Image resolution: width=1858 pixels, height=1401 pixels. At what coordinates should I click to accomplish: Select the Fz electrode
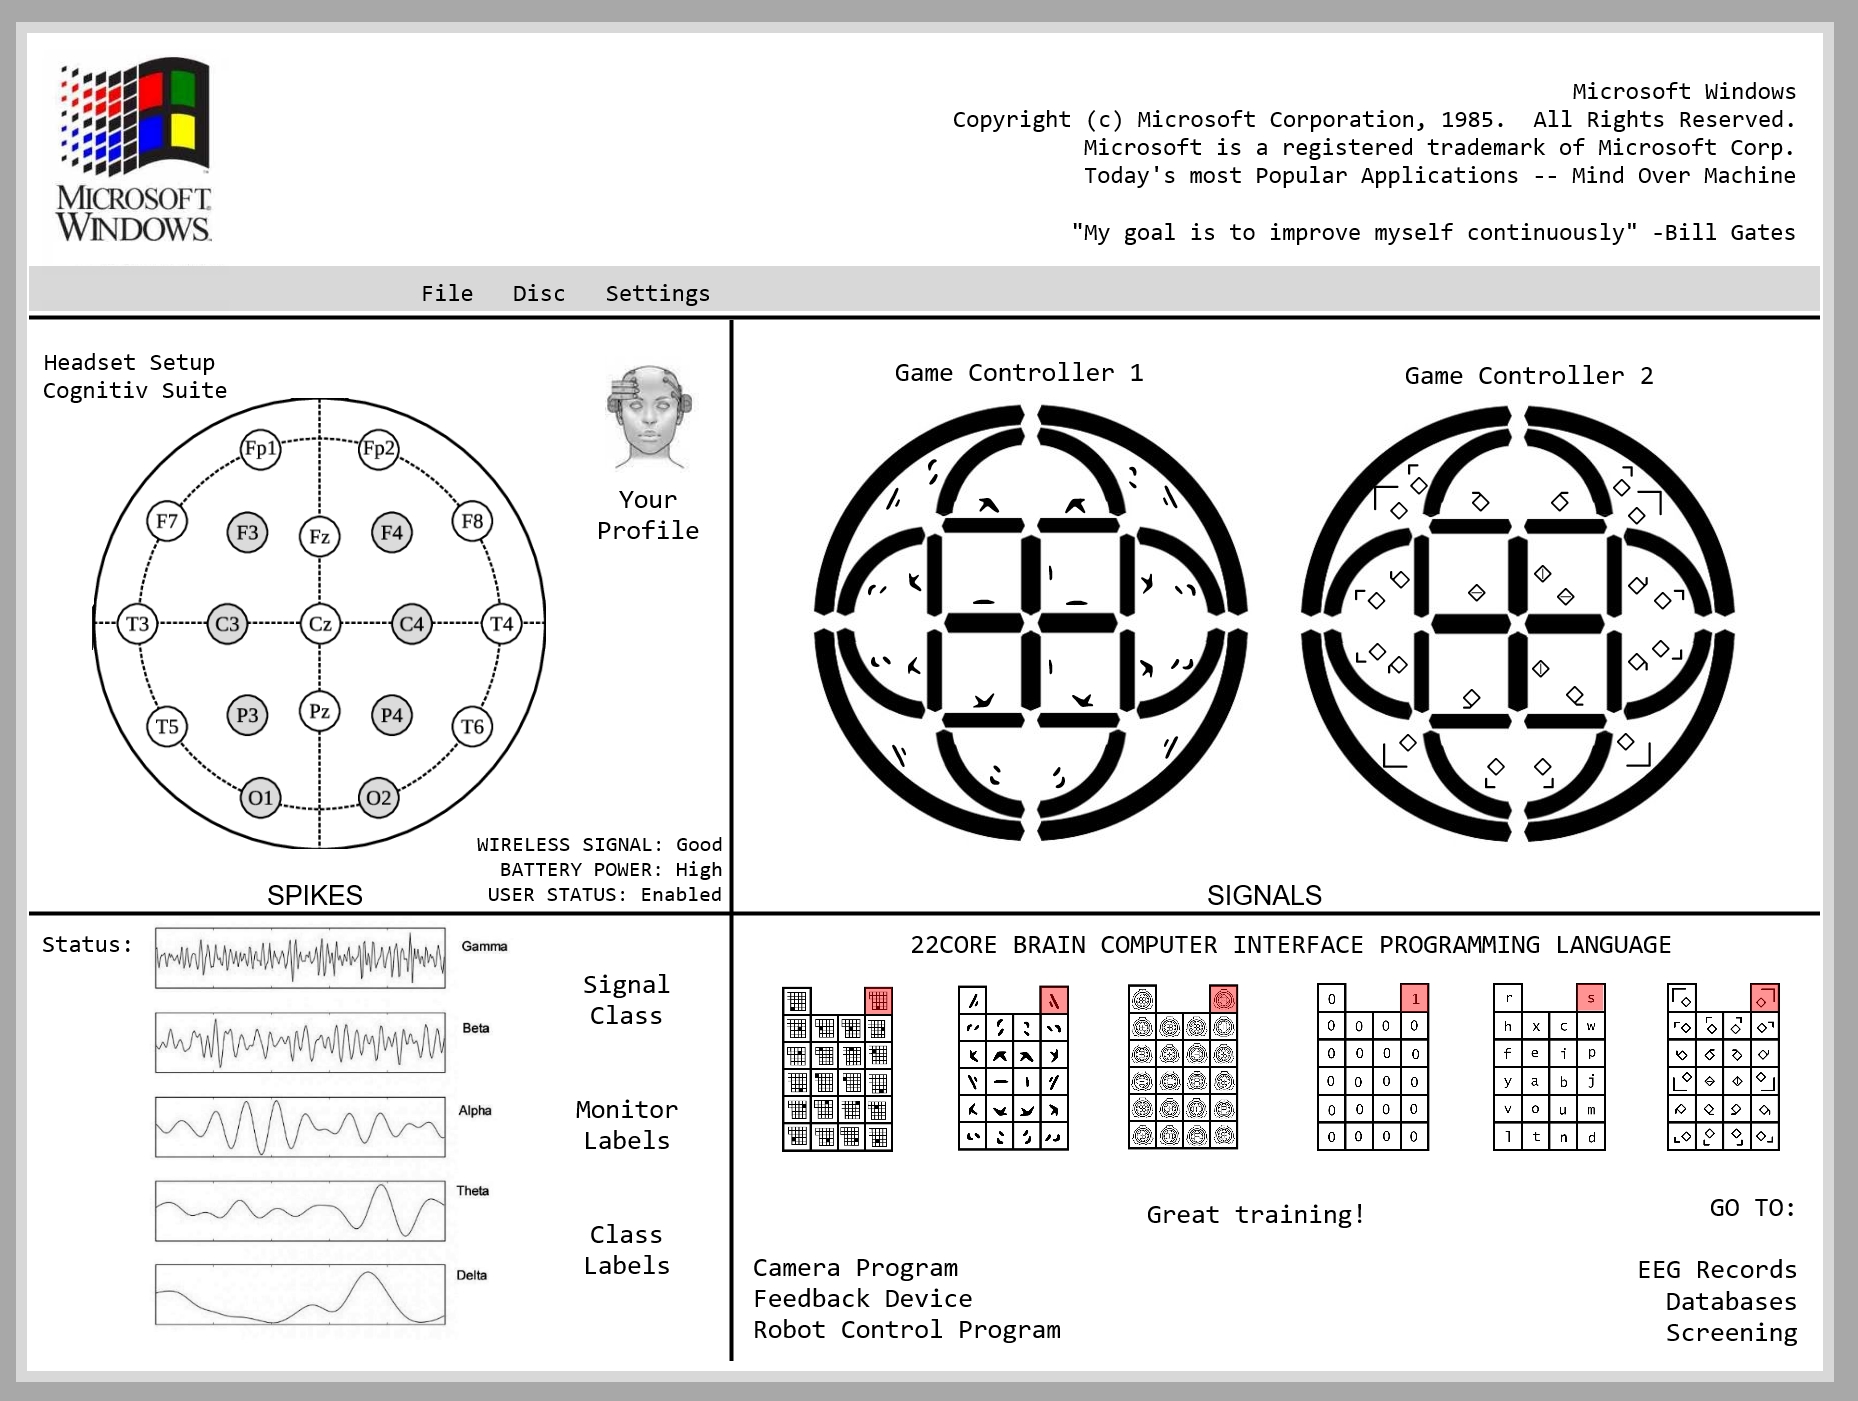[x=320, y=537]
